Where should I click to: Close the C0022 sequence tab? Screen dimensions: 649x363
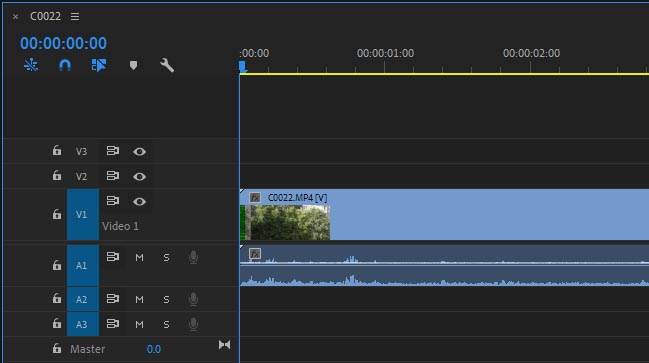pyautogui.click(x=15, y=17)
